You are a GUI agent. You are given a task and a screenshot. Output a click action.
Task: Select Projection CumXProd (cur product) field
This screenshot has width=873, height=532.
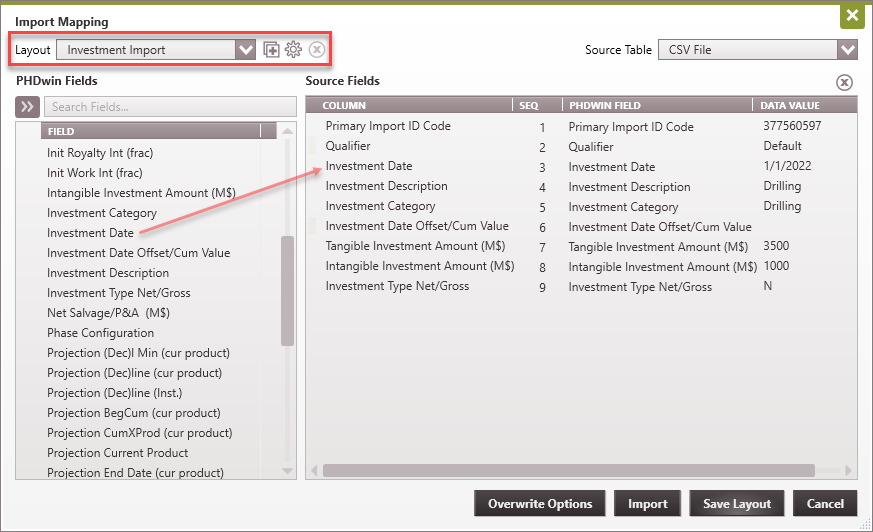(x=140, y=433)
